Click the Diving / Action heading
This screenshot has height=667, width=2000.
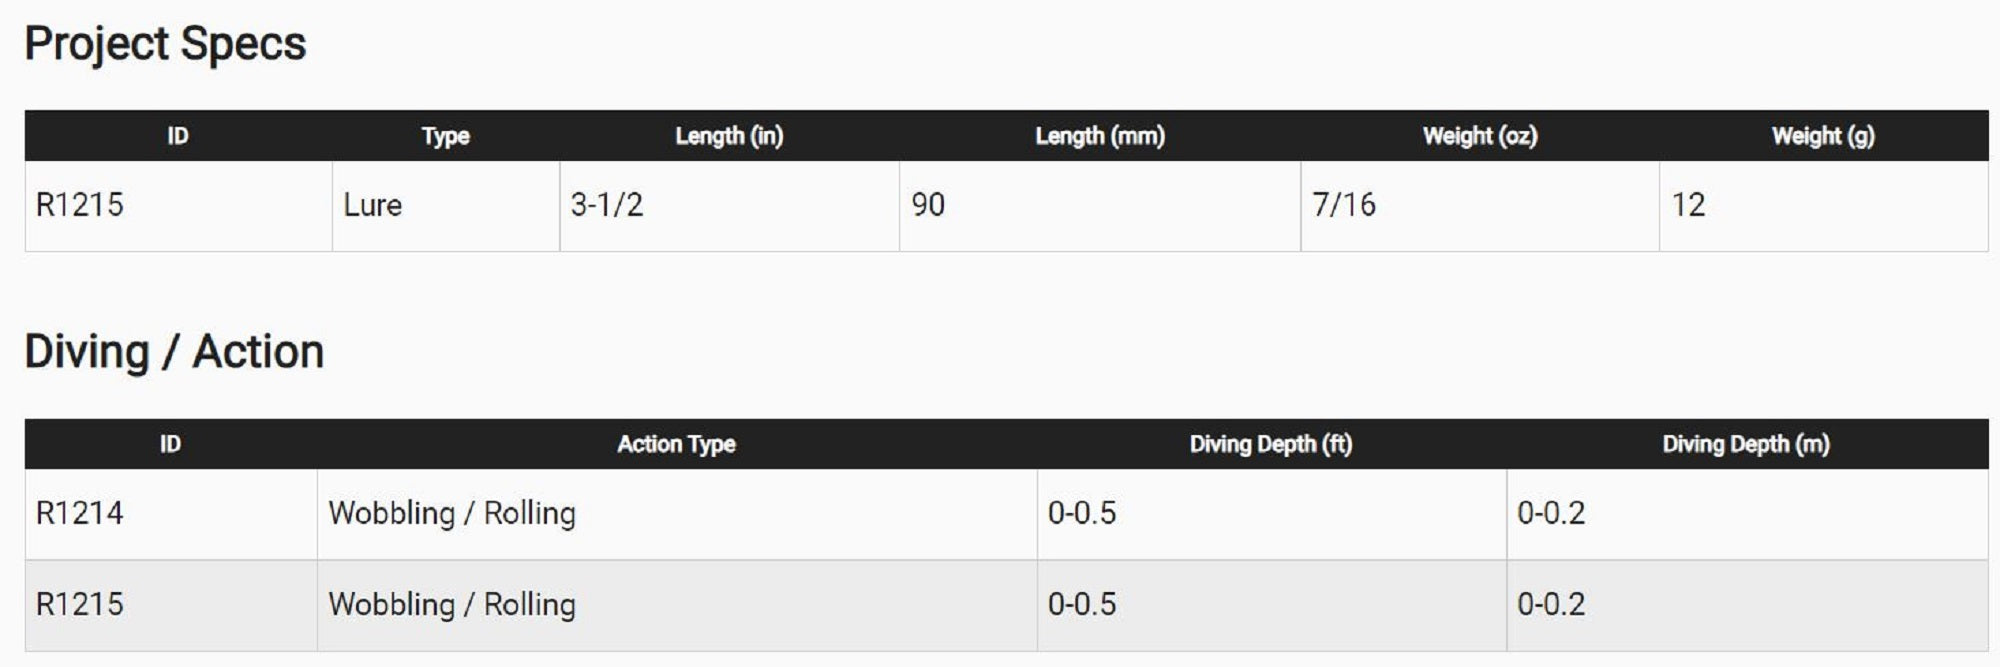coord(174,352)
